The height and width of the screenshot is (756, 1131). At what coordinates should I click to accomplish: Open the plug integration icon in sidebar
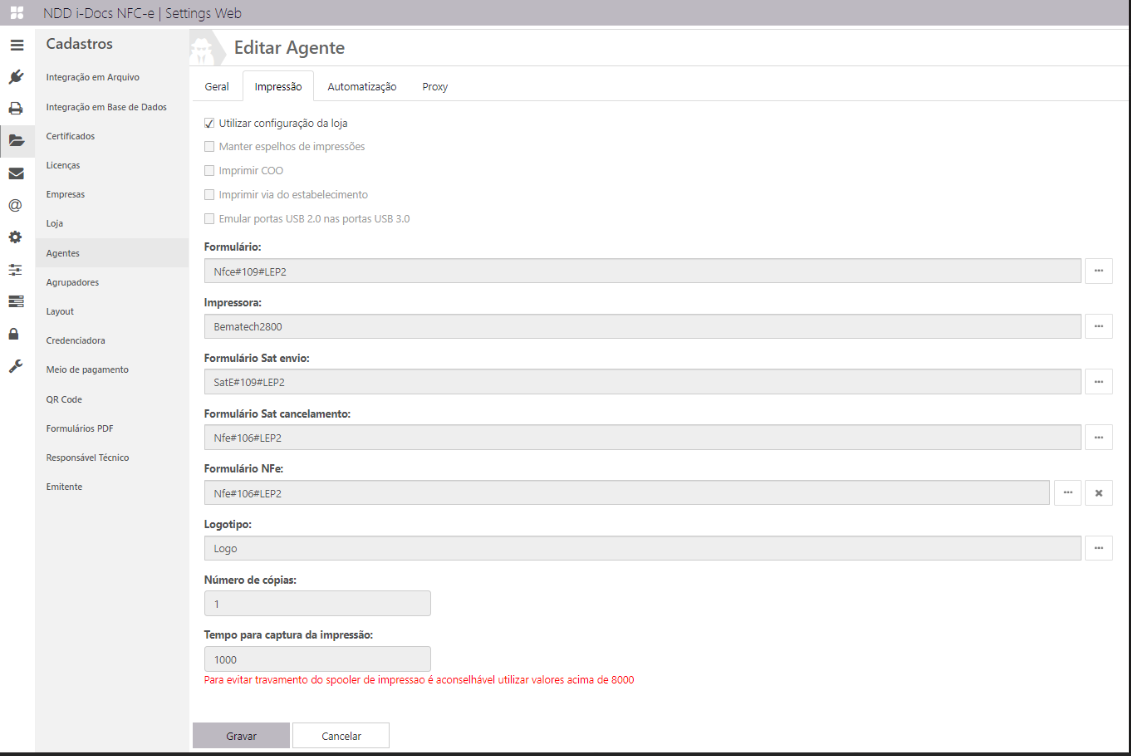click(x=16, y=76)
